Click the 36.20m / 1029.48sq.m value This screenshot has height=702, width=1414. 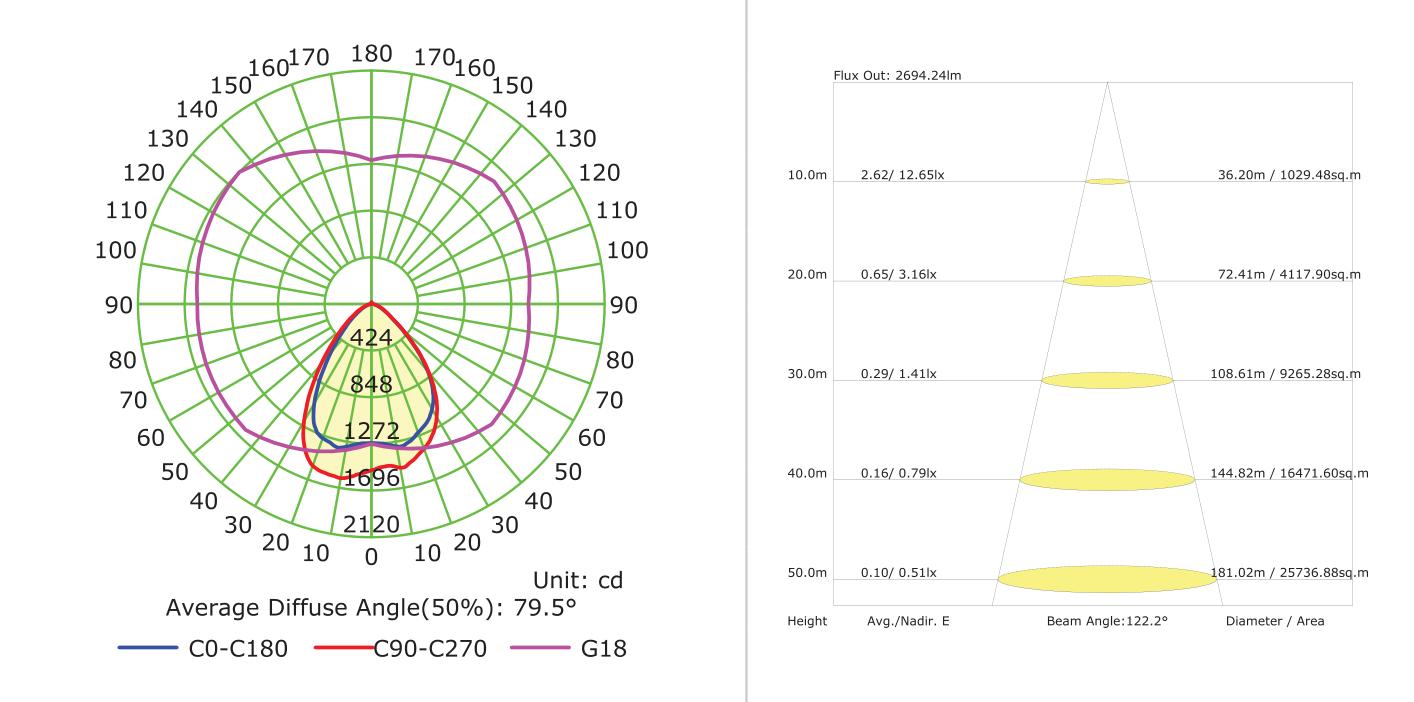click(1289, 175)
